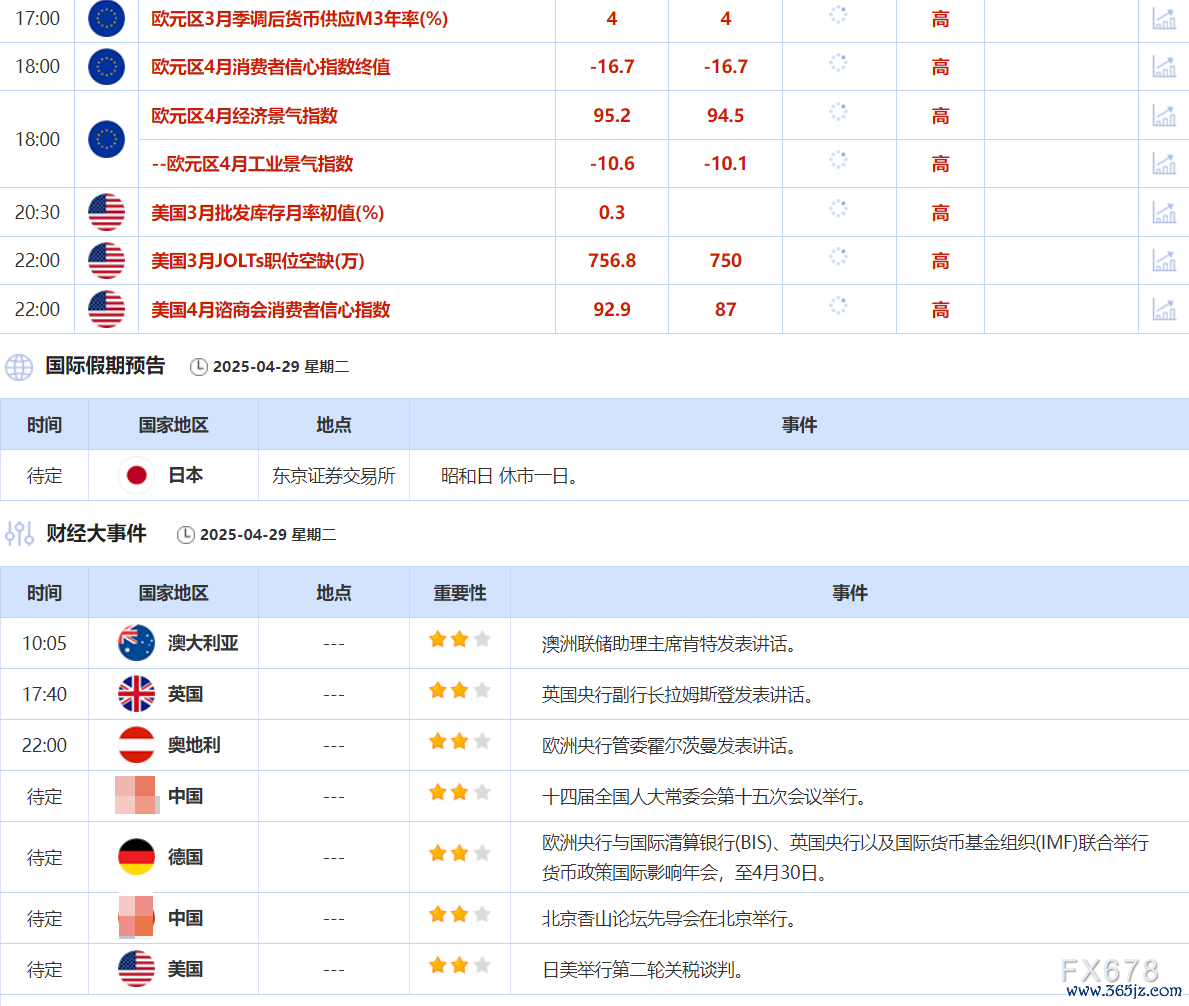Open 美国4月谘商会消费者信心指数 indicator link
The width and height of the screenshot is (1189, 1006).
[270, 310]
